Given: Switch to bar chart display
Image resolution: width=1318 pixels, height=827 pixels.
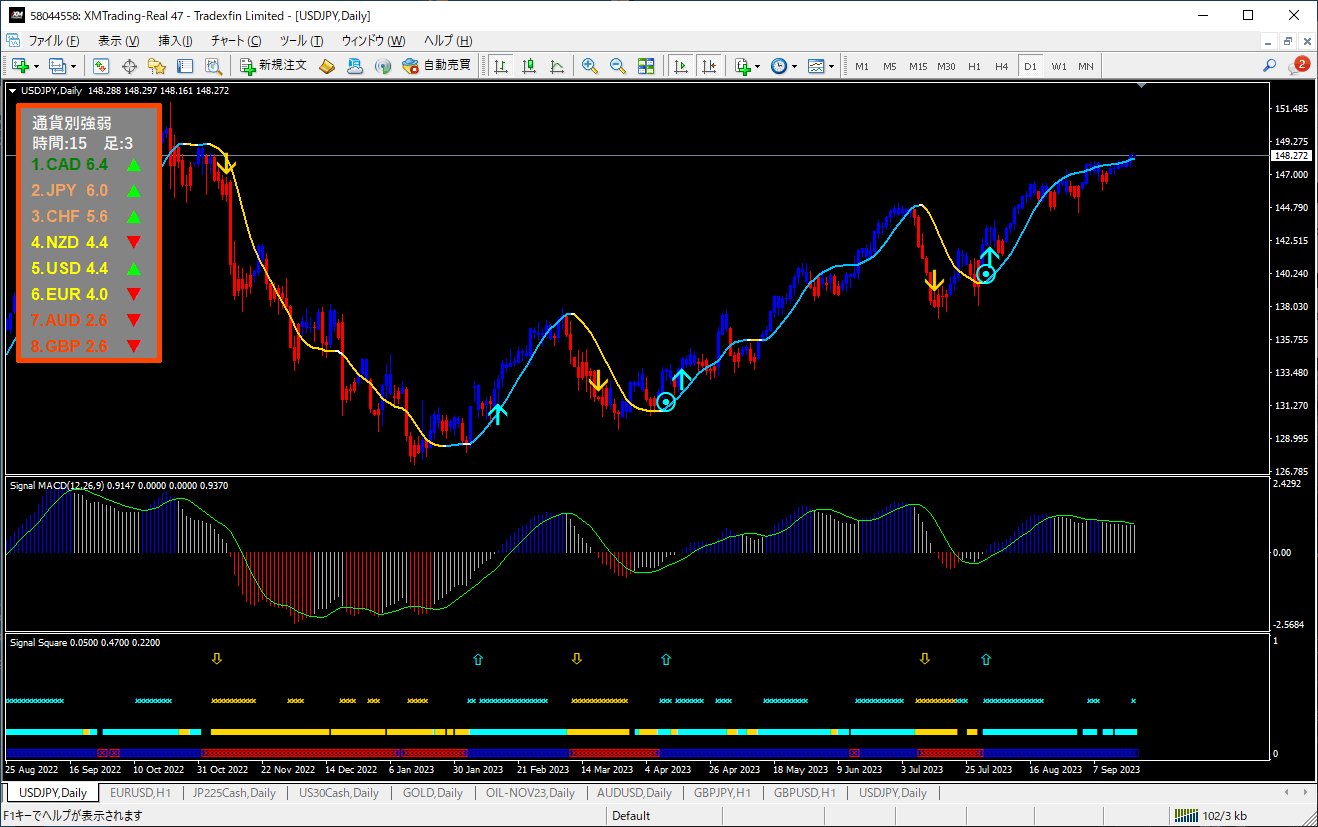Looking at the screenshot, I should point(500,66).
